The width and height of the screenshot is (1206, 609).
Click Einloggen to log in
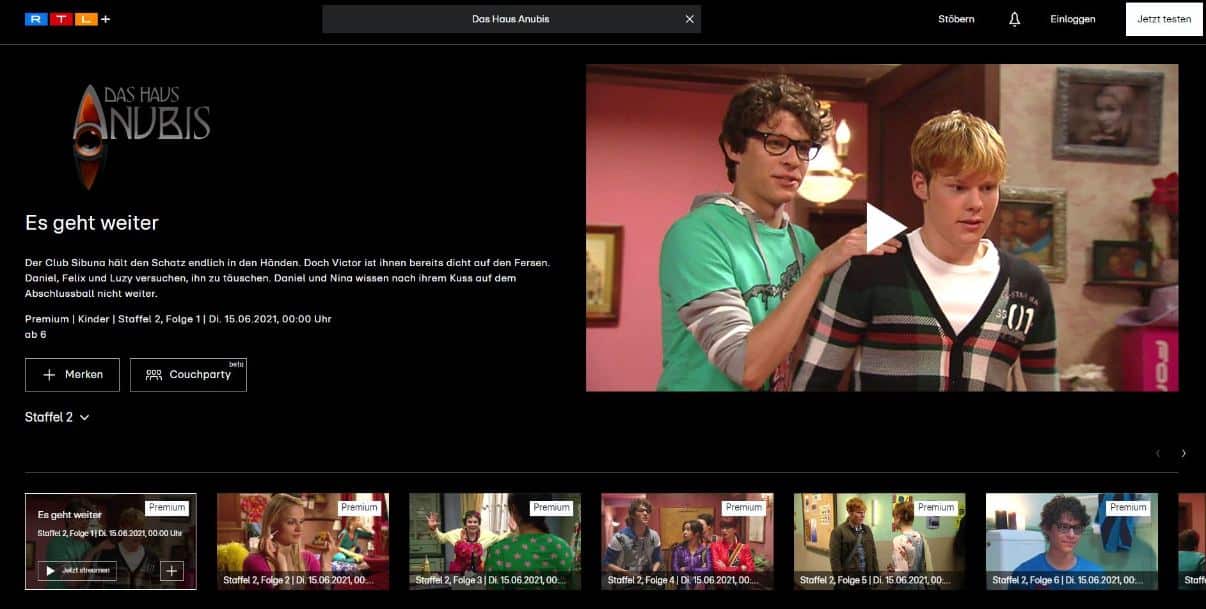(1073, 19)
